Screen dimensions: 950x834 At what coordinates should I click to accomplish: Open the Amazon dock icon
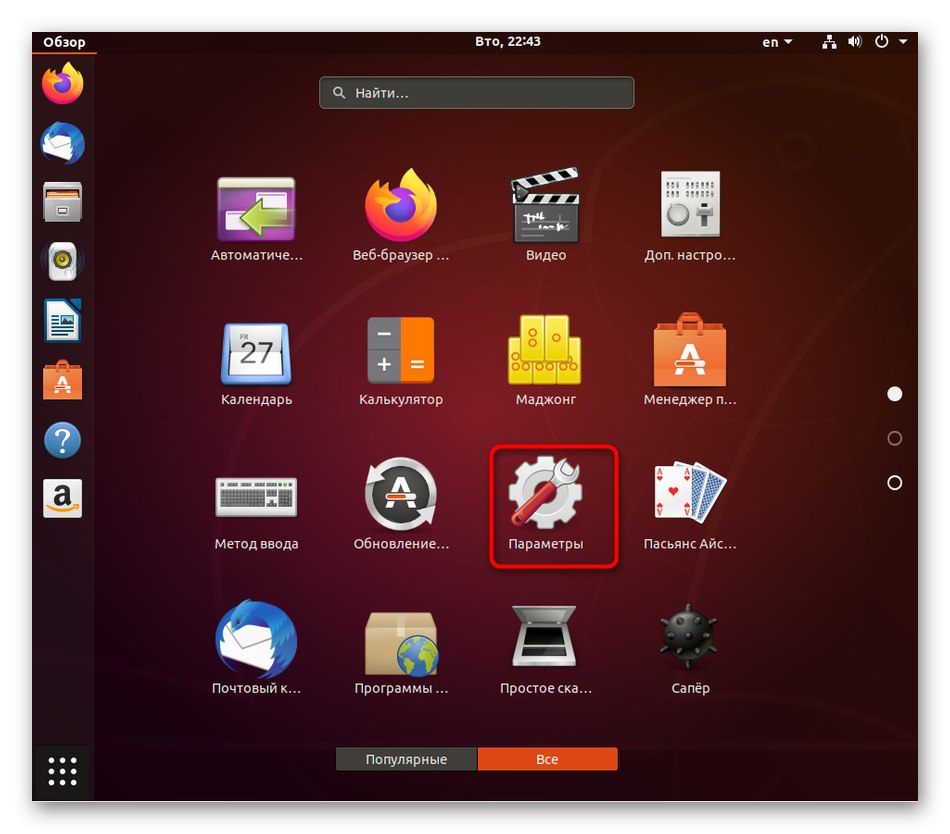[x=62, y=498]
